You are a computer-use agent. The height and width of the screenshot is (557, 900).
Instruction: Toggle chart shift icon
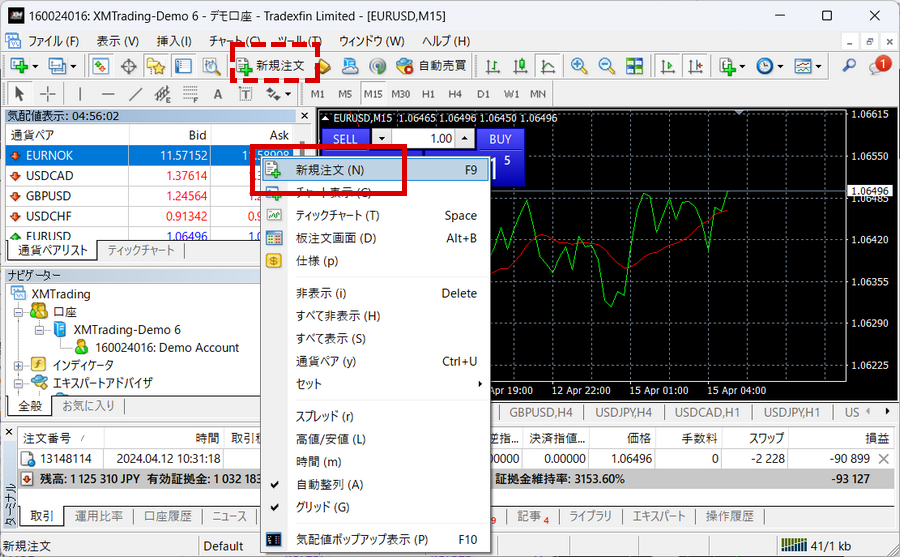(x=695, y=66)
